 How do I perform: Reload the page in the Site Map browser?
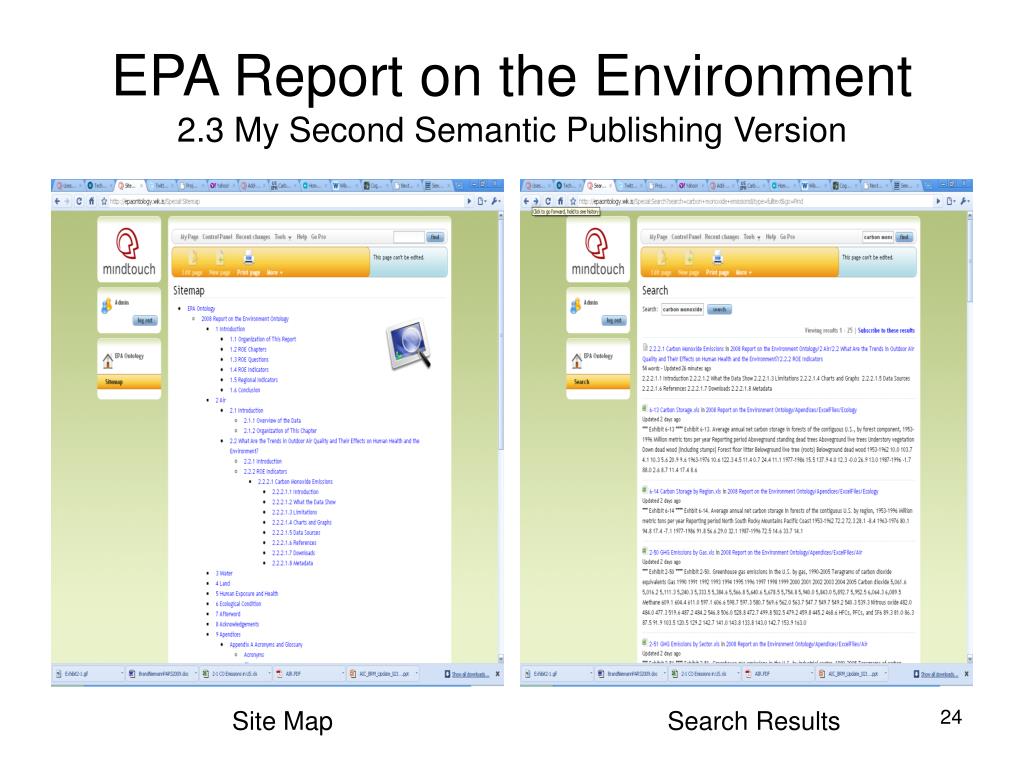tap(79, 201)
